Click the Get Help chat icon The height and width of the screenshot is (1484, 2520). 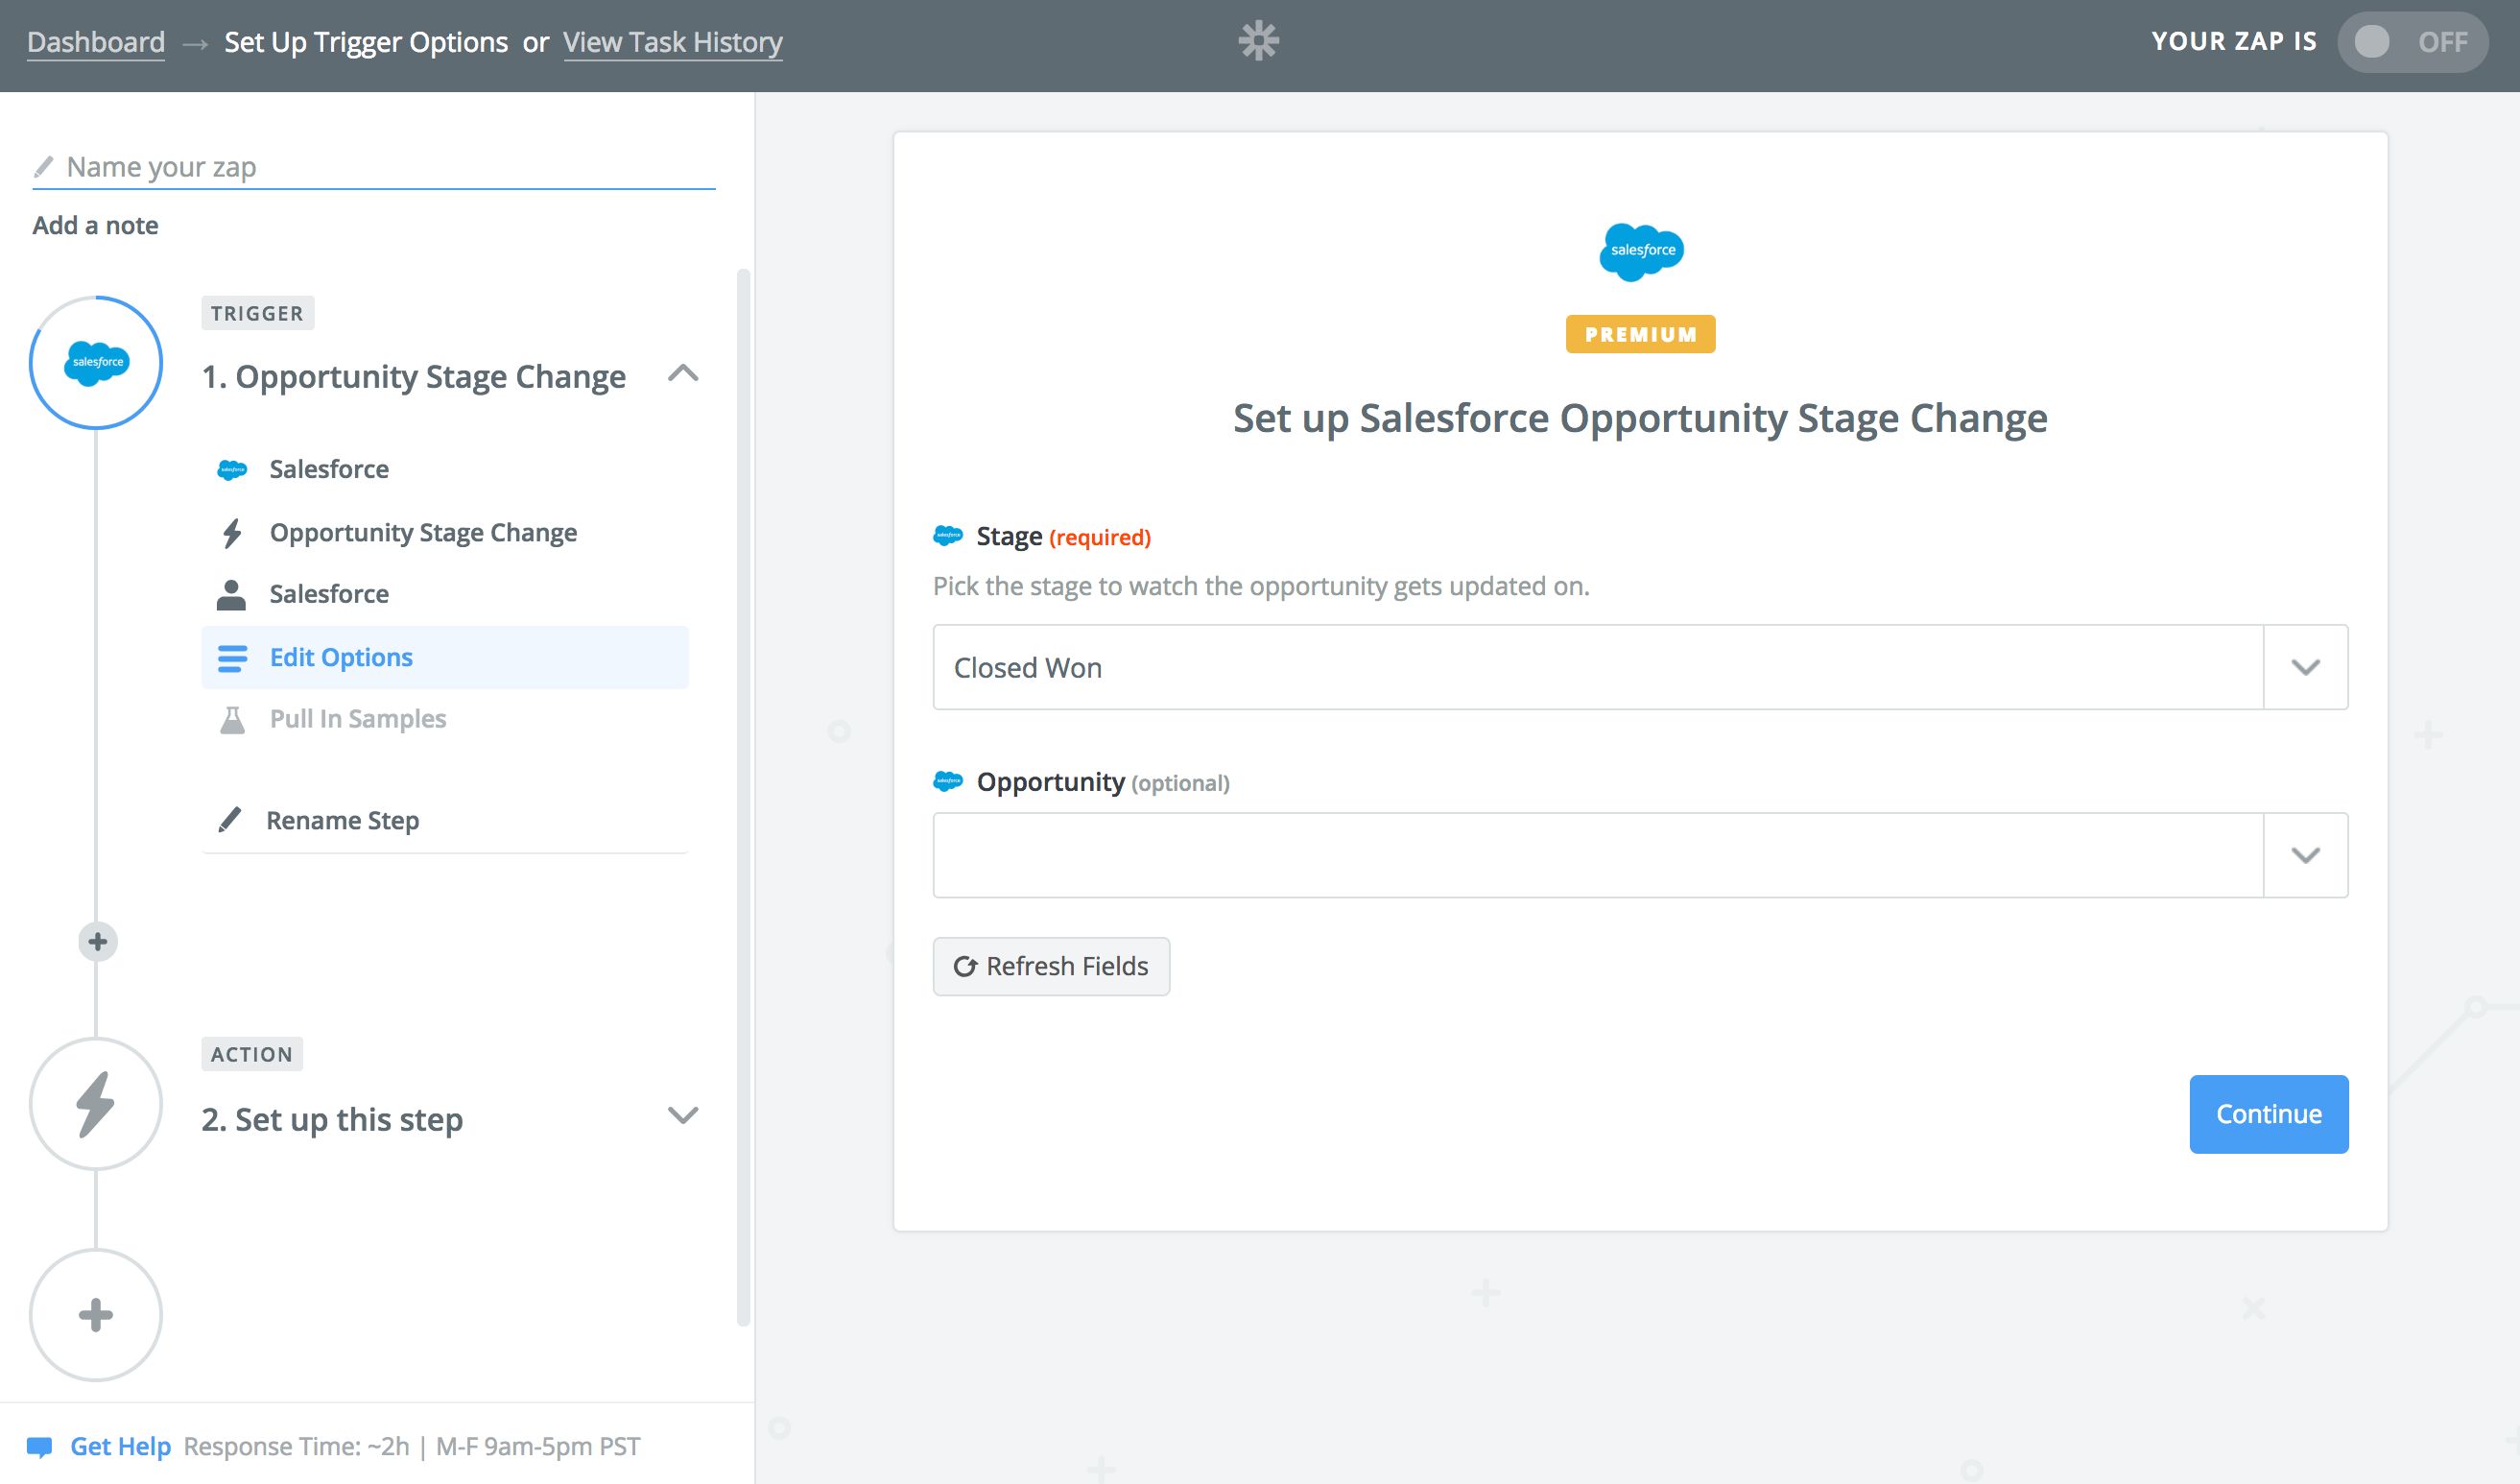coord(40,1447)
